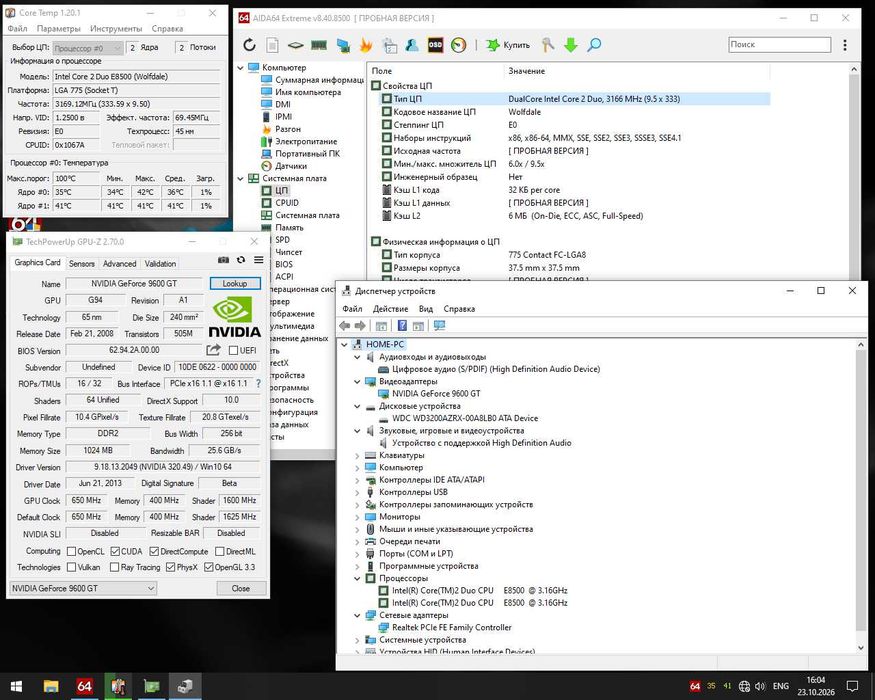Click AIDA64 network computers toolbar icon
875x700 pixels.
(x=343, y=45)
